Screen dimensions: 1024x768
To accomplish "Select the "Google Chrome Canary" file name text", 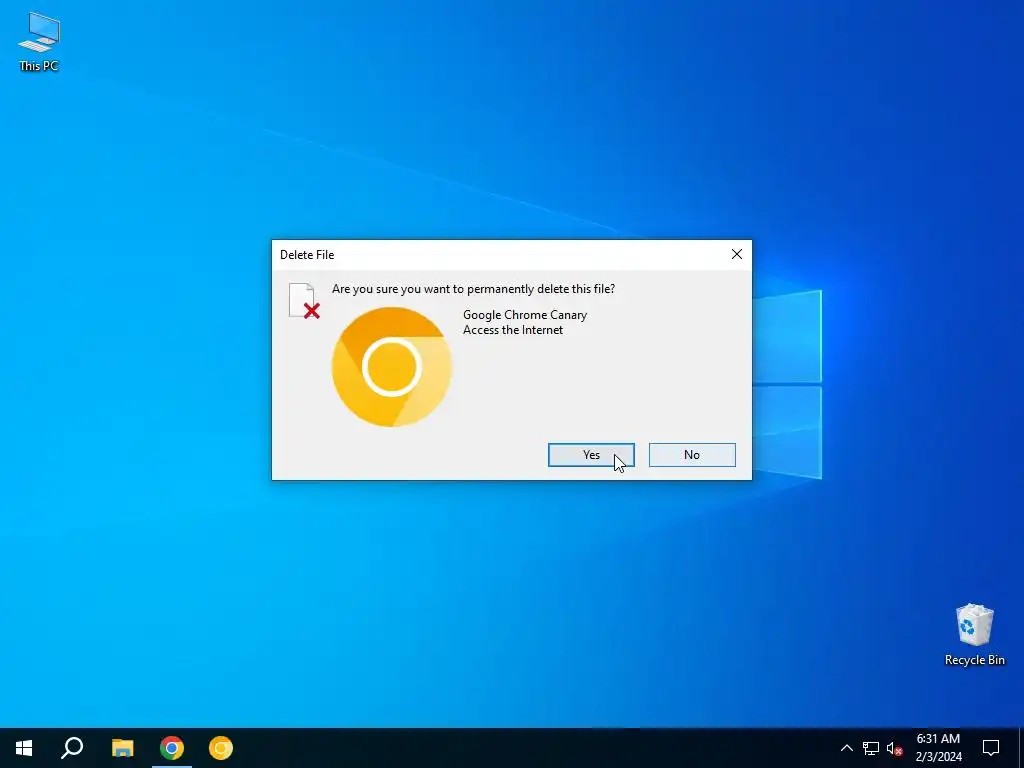I will pos(525,315).
